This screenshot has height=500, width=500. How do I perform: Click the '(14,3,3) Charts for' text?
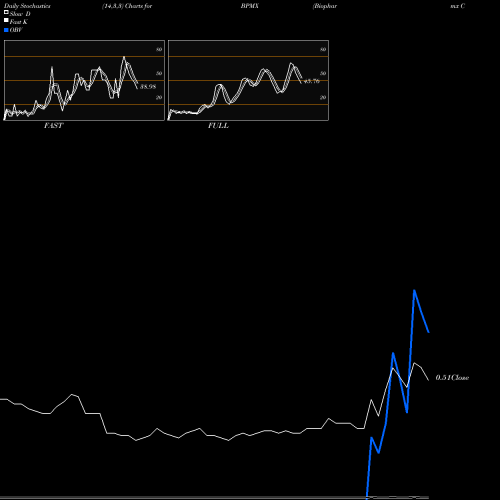coord(127,6)
